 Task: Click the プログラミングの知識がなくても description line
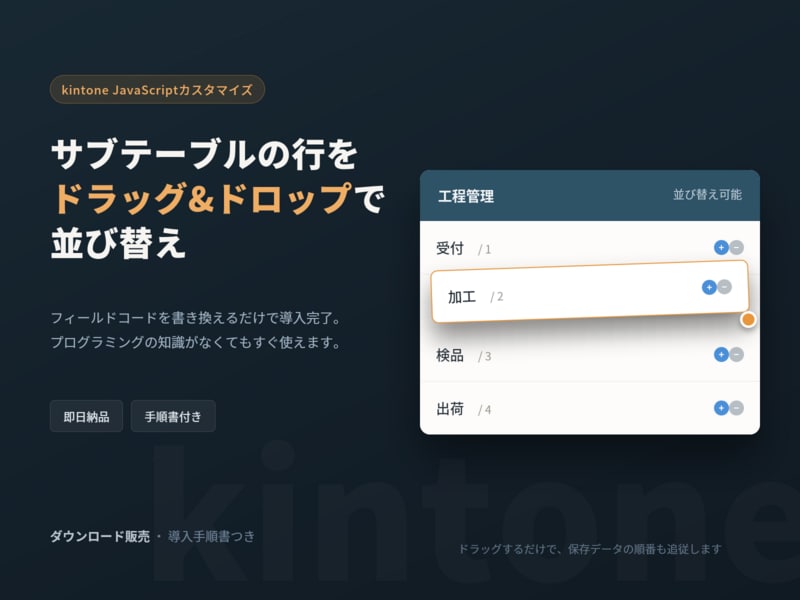[x=195, y=342]
